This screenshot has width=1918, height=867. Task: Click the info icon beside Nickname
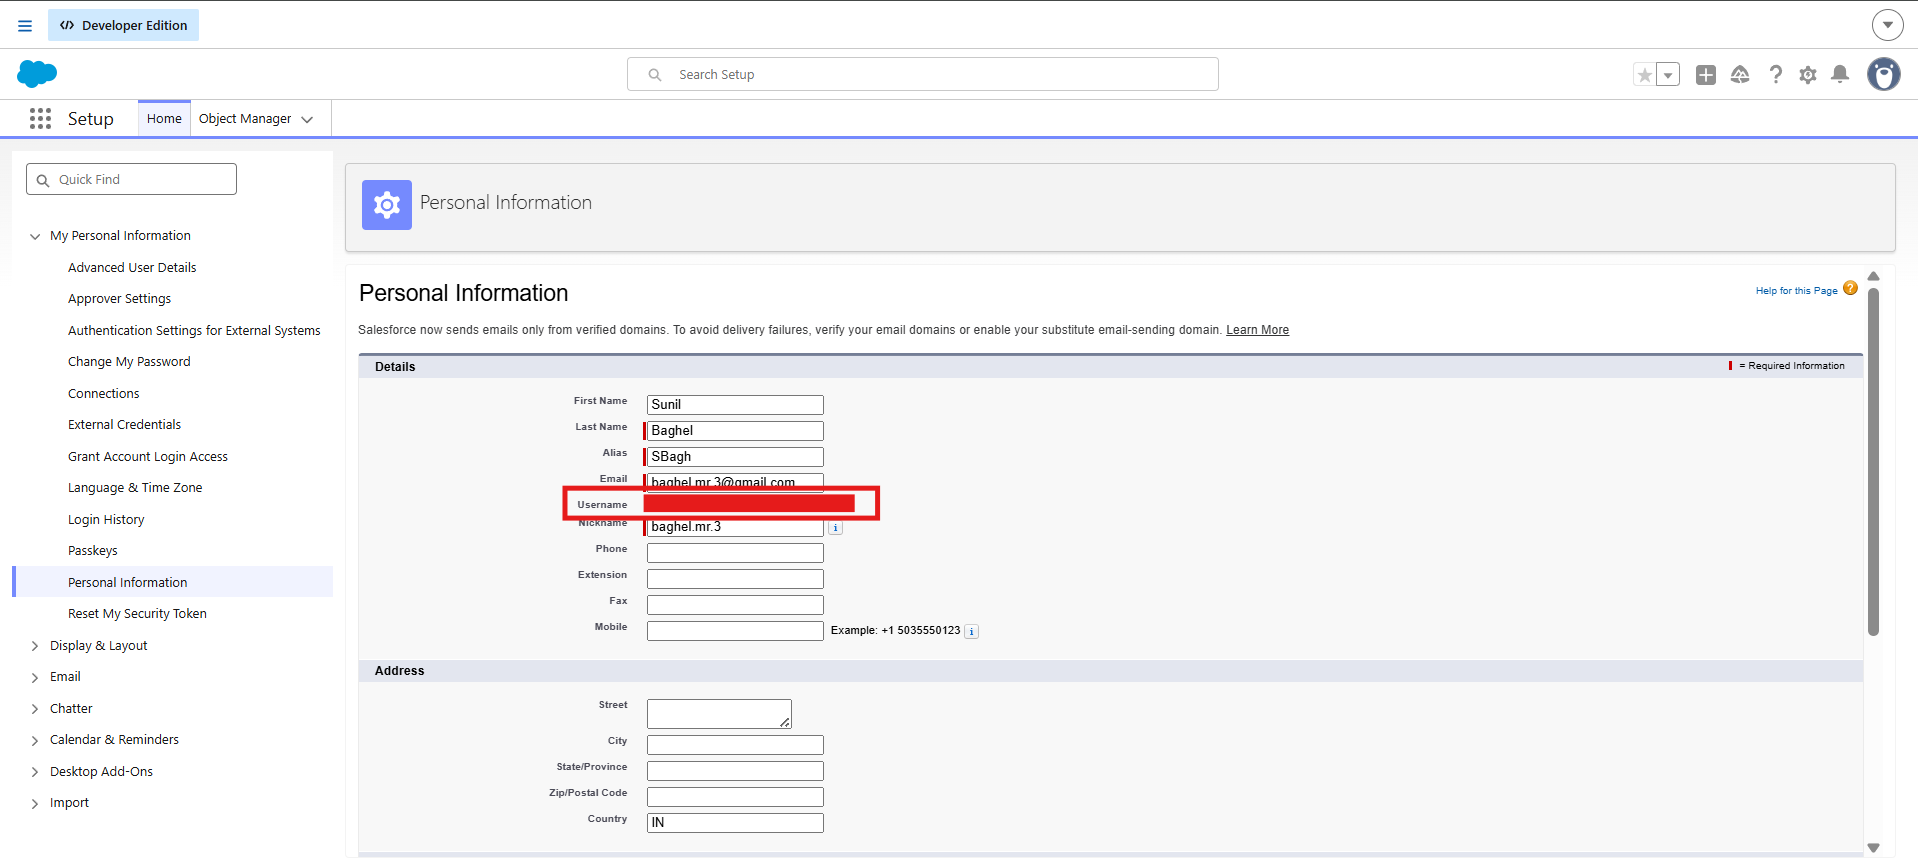(x=836, y=528)
